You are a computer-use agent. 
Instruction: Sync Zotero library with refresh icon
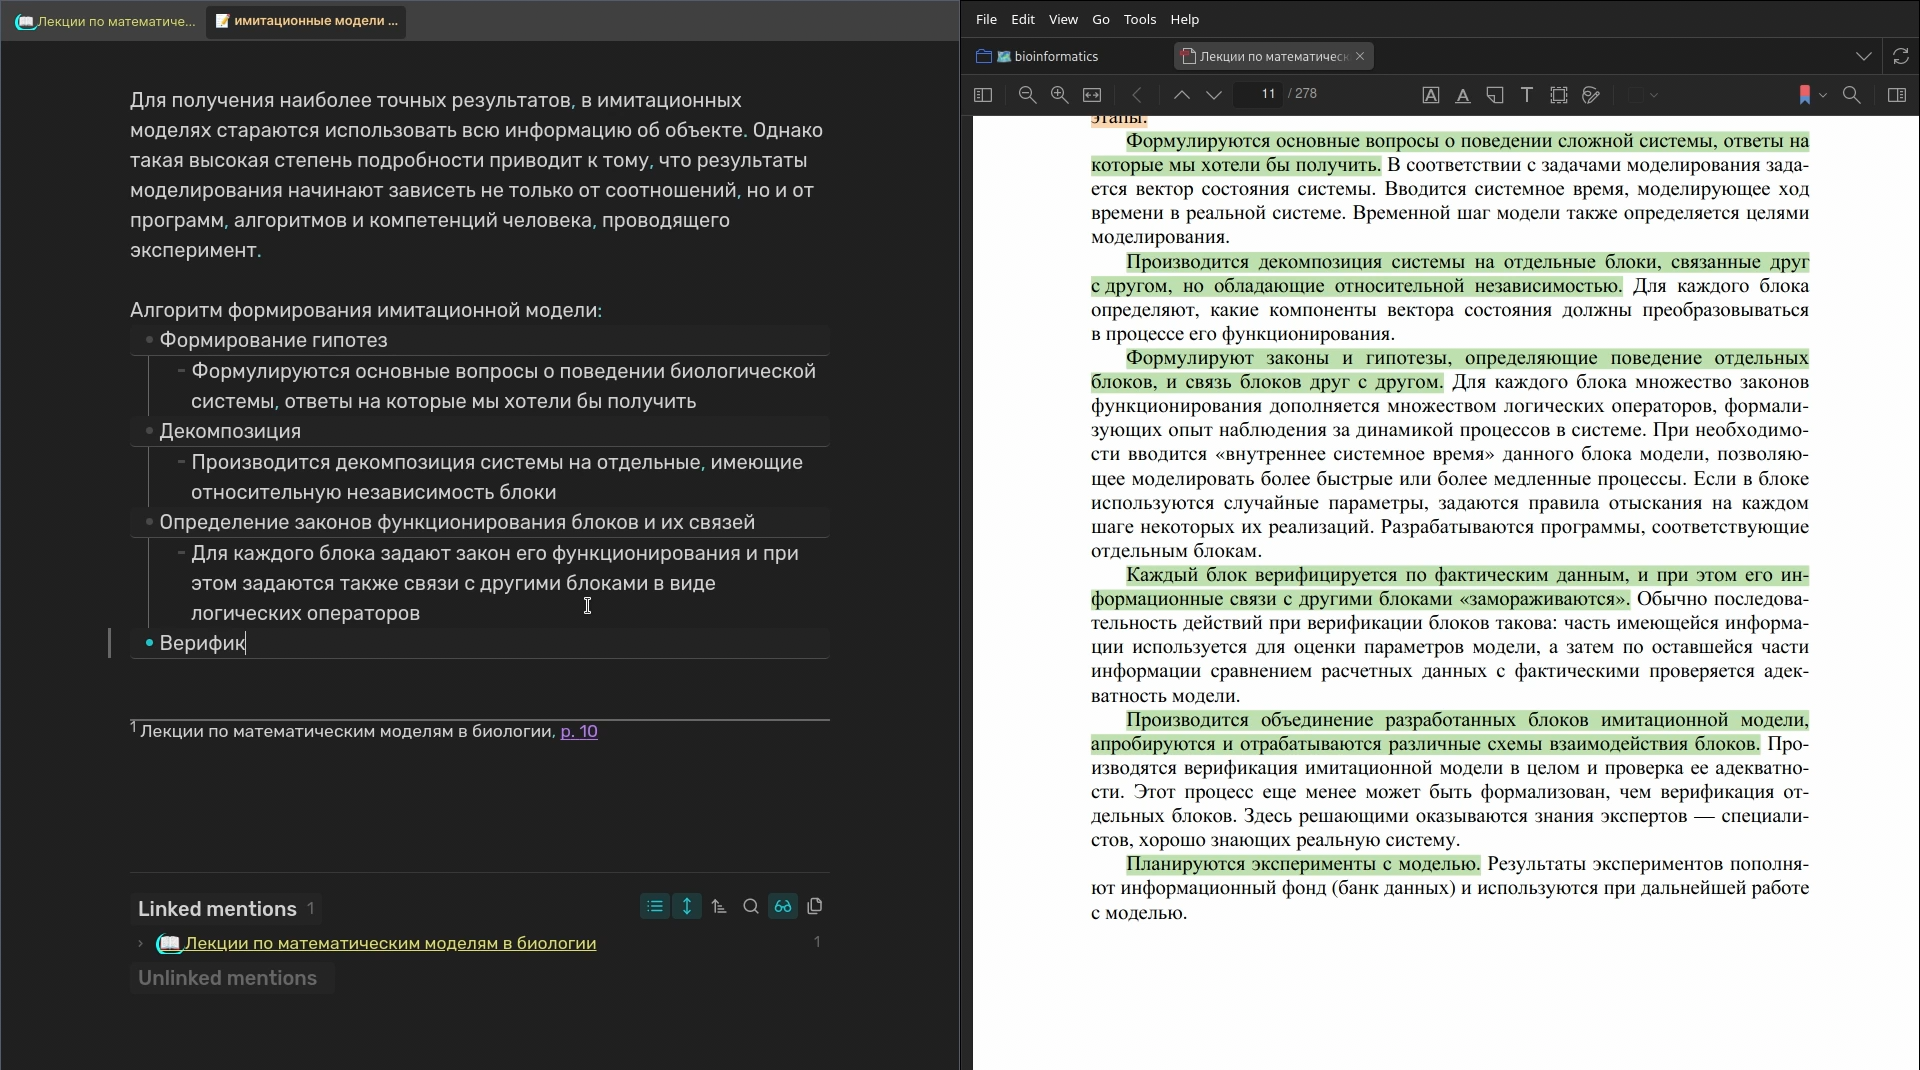point(1901,56)
